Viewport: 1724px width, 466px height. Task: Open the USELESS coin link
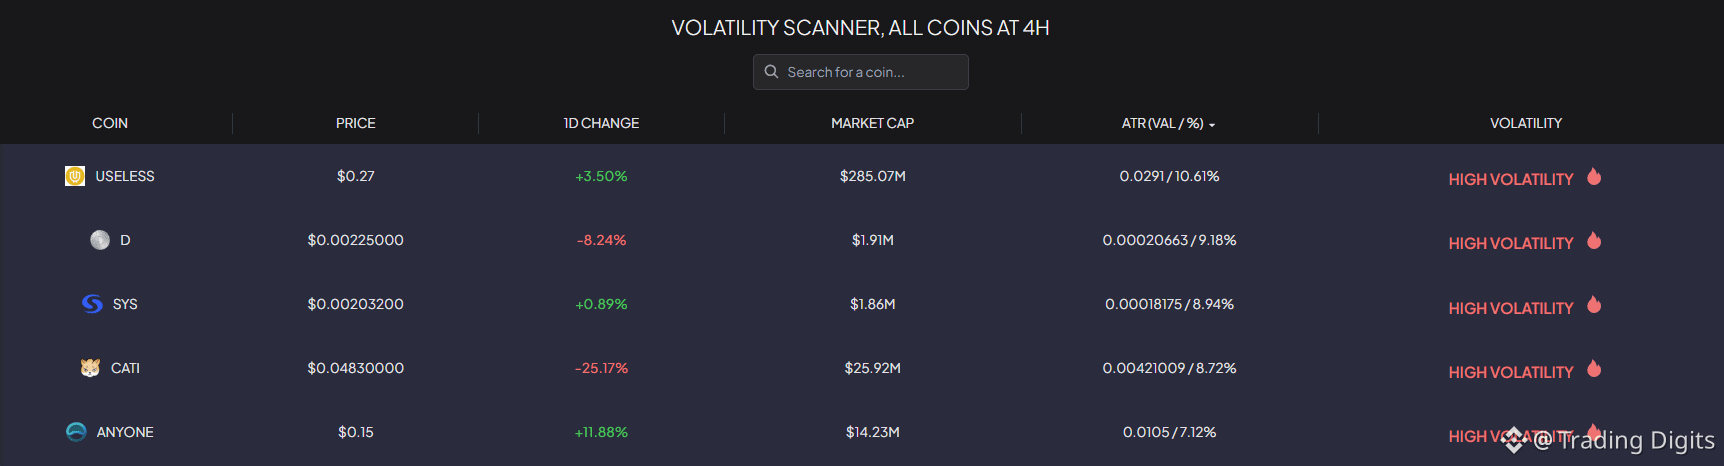125,176
